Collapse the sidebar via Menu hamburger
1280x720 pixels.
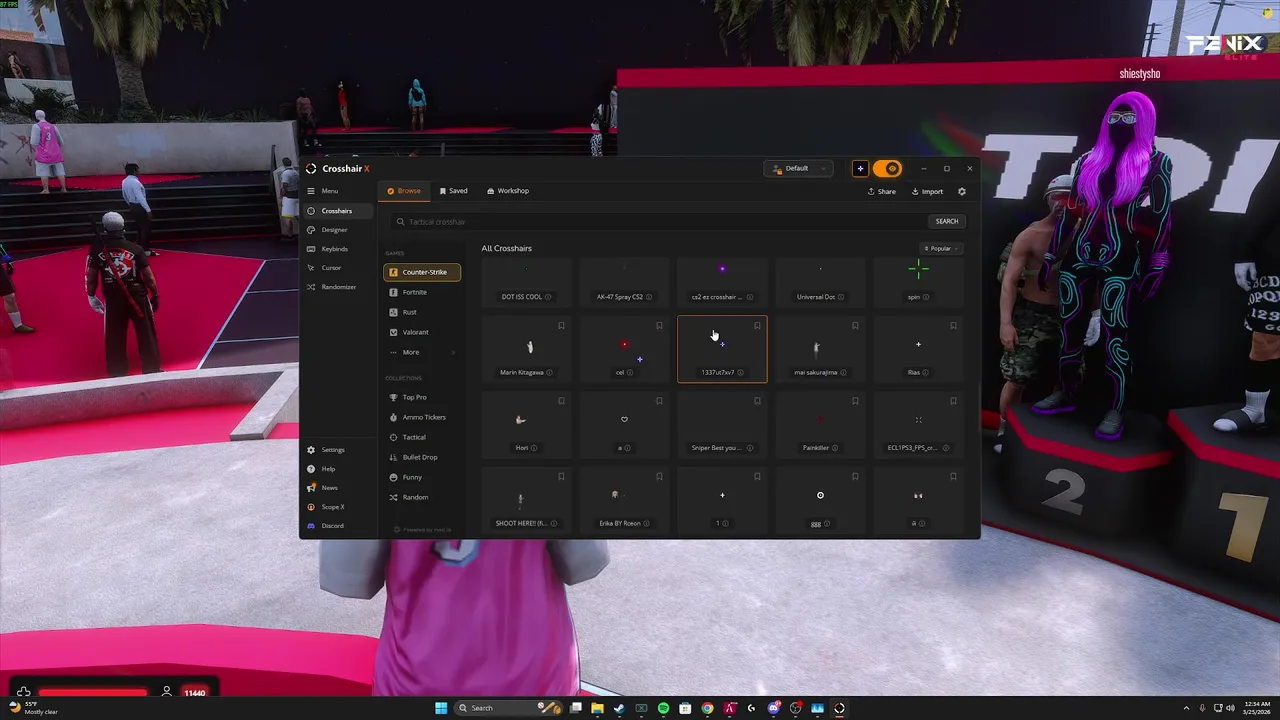click(311, 191)
